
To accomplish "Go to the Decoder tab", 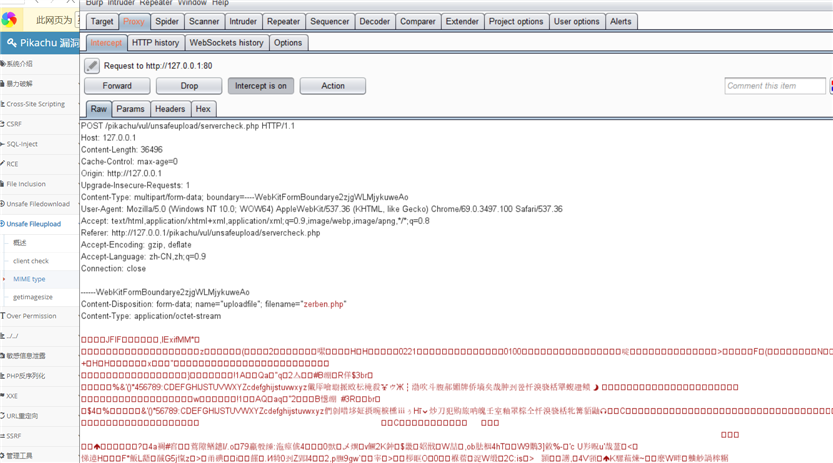I will click(375, 21).
